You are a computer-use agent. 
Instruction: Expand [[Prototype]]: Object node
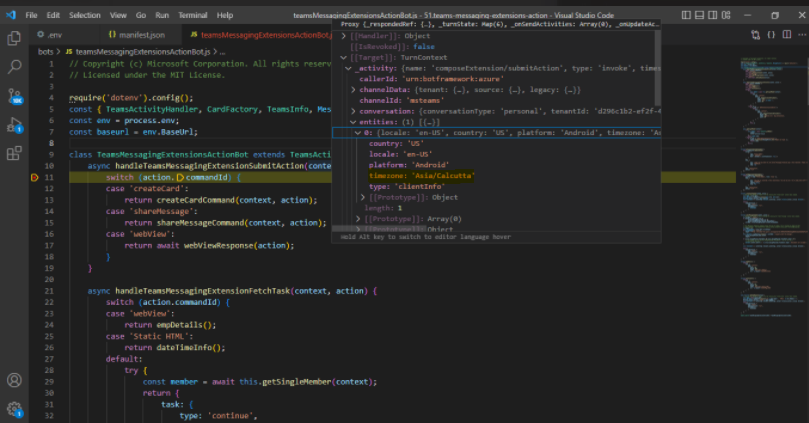363,198
